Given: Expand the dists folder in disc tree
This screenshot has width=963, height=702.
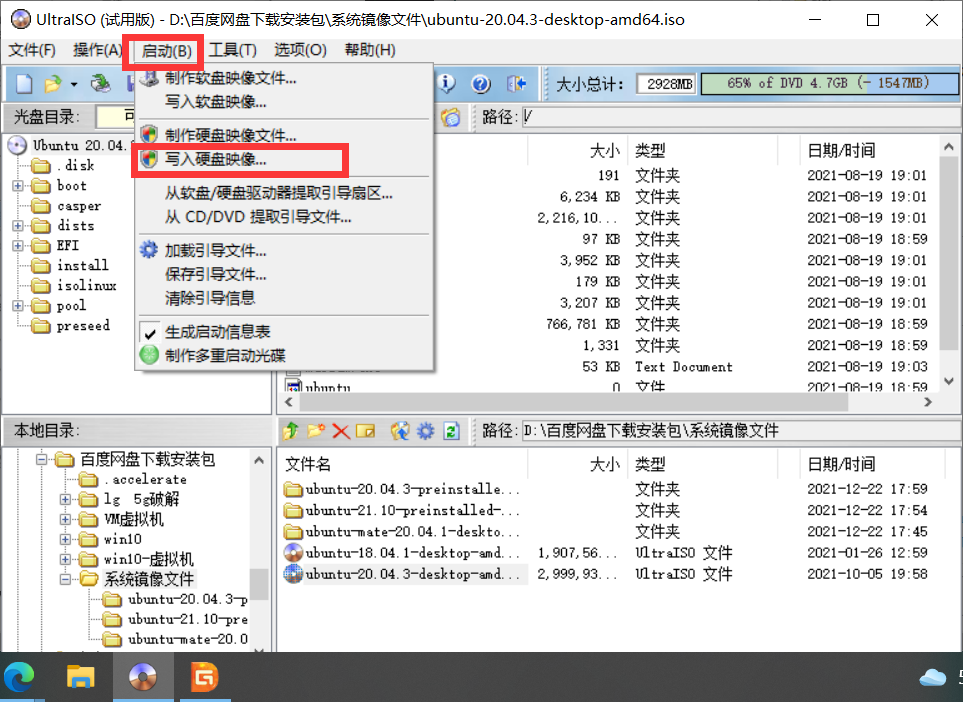Looking at the screenshot, I should [x=18, y=225].
